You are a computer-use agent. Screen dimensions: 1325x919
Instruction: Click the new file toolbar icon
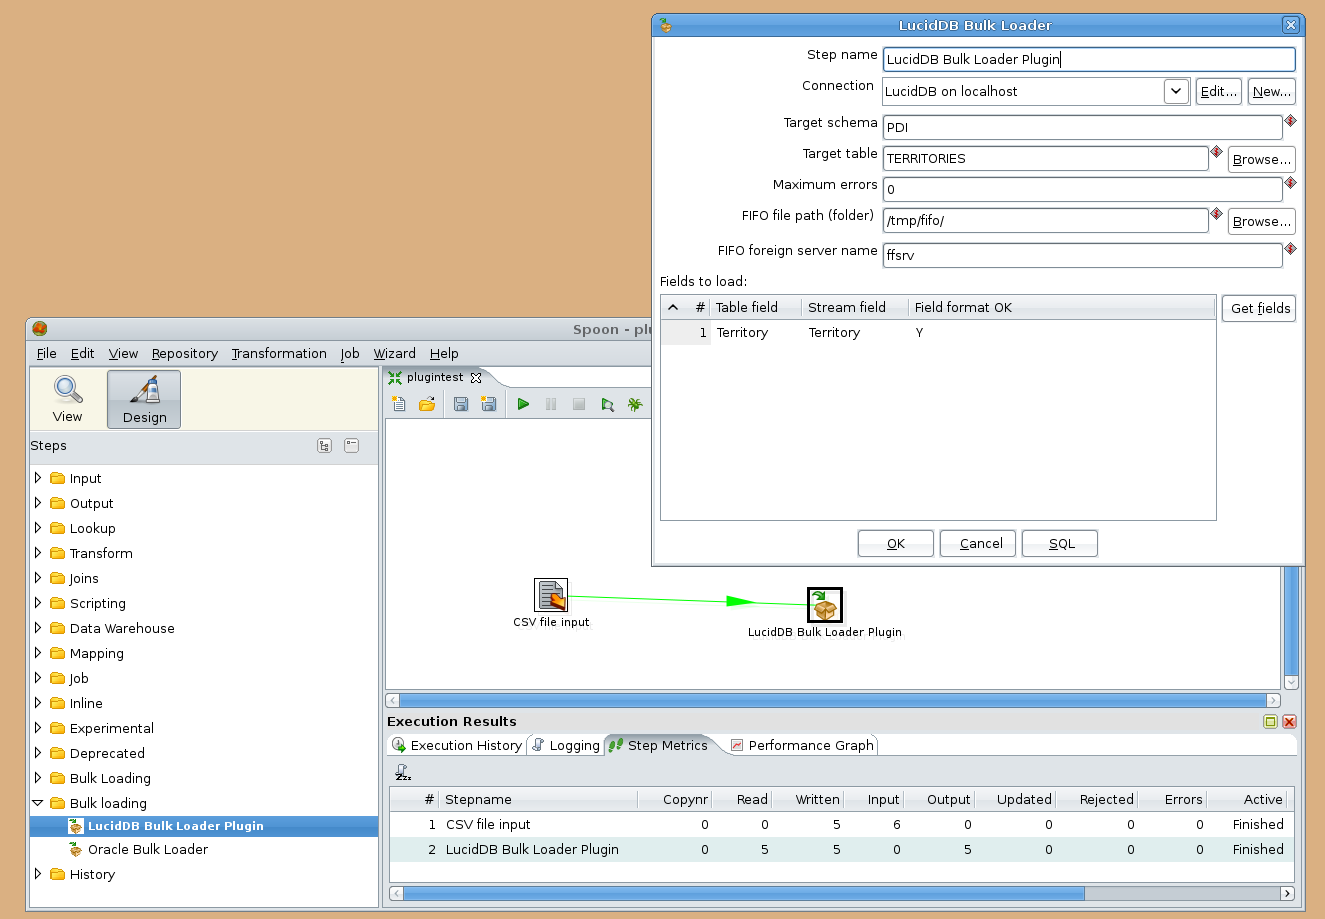point(399,404)
